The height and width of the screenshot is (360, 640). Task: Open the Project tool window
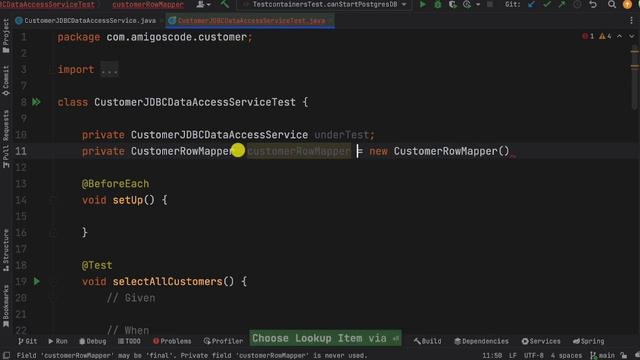point(6,36)
